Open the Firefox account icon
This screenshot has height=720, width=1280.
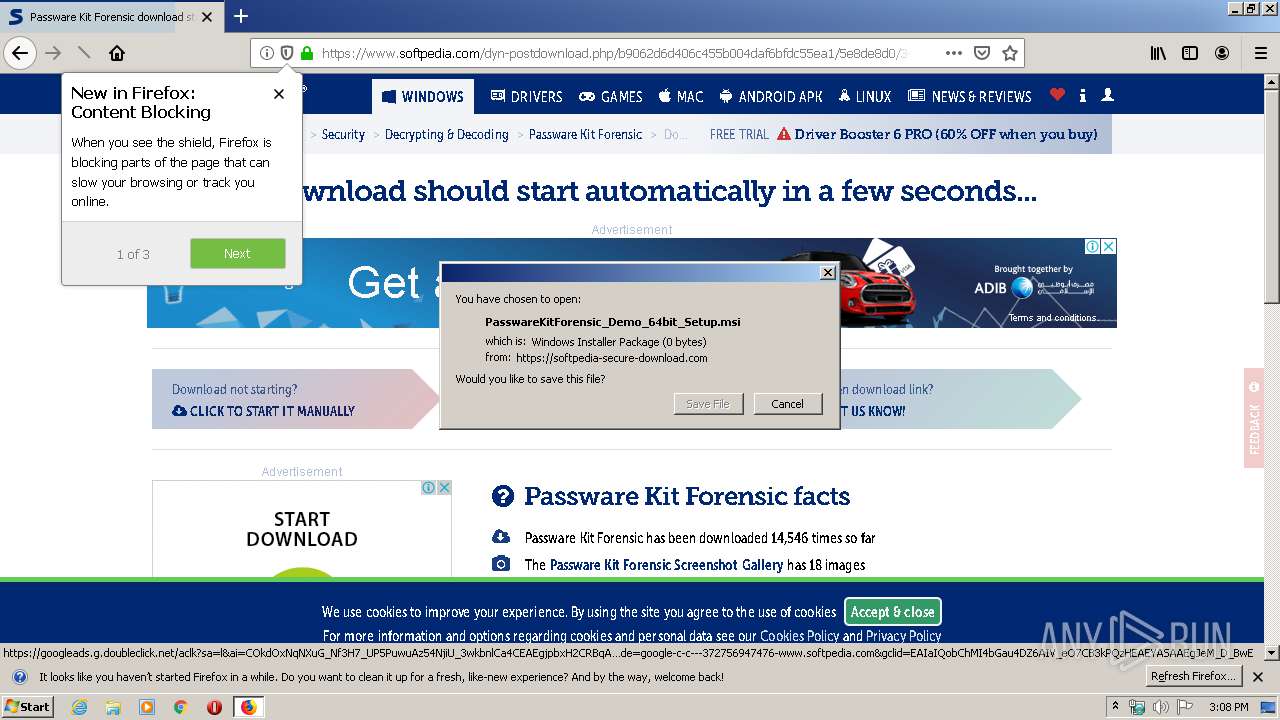coord(1222,53)
